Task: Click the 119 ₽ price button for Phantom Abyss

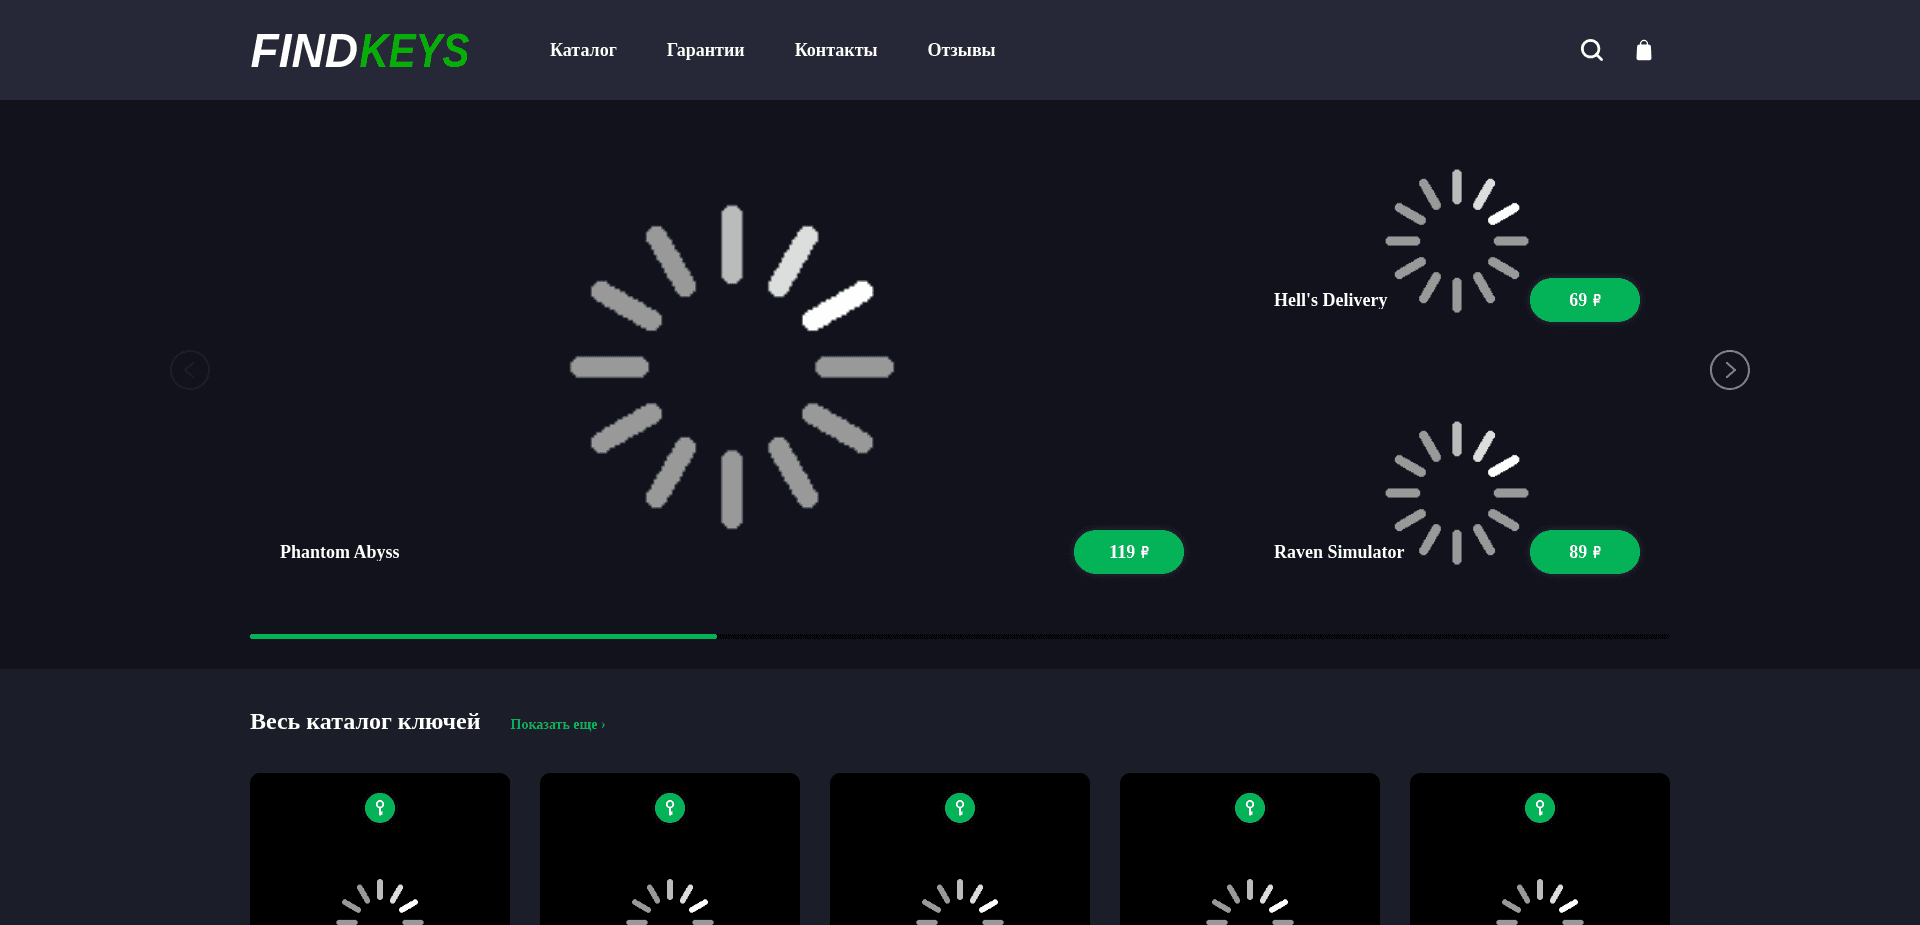Action: tap(1128, 551)
